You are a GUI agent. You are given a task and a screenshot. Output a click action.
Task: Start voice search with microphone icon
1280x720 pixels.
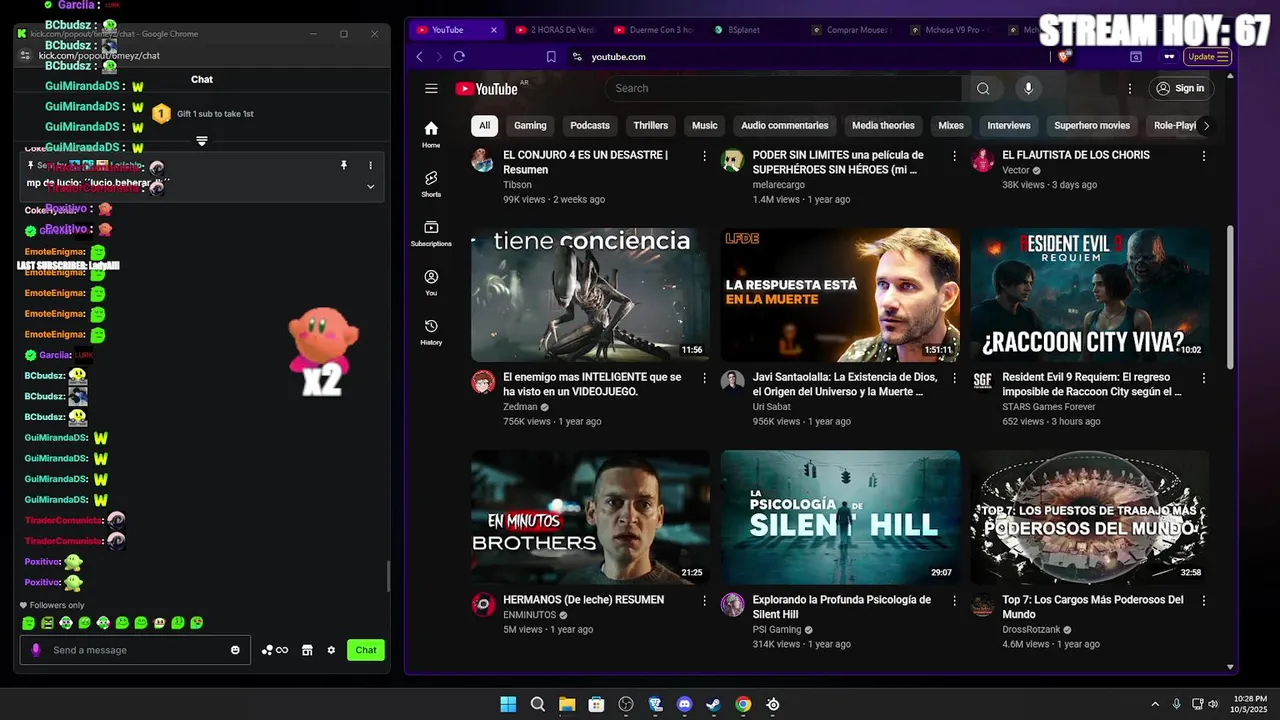1028,88
